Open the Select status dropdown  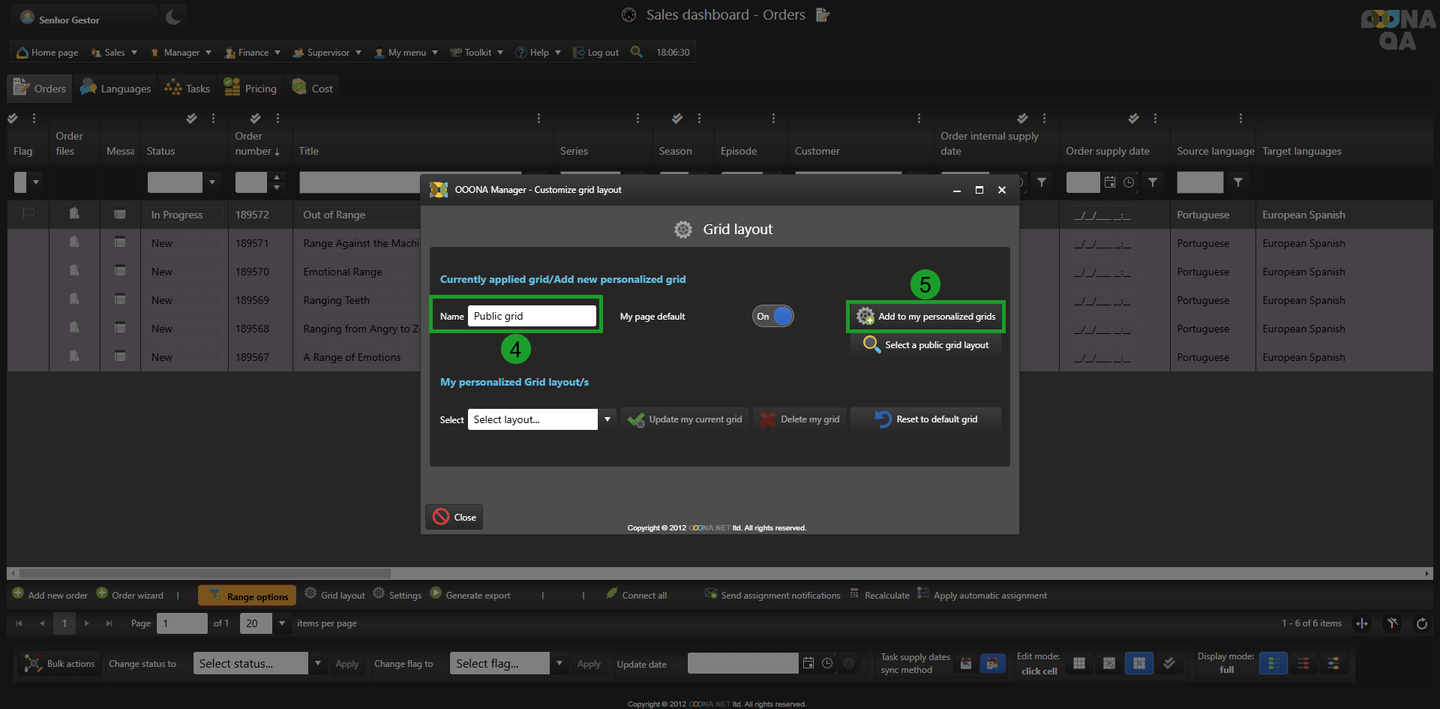[318, 663]
